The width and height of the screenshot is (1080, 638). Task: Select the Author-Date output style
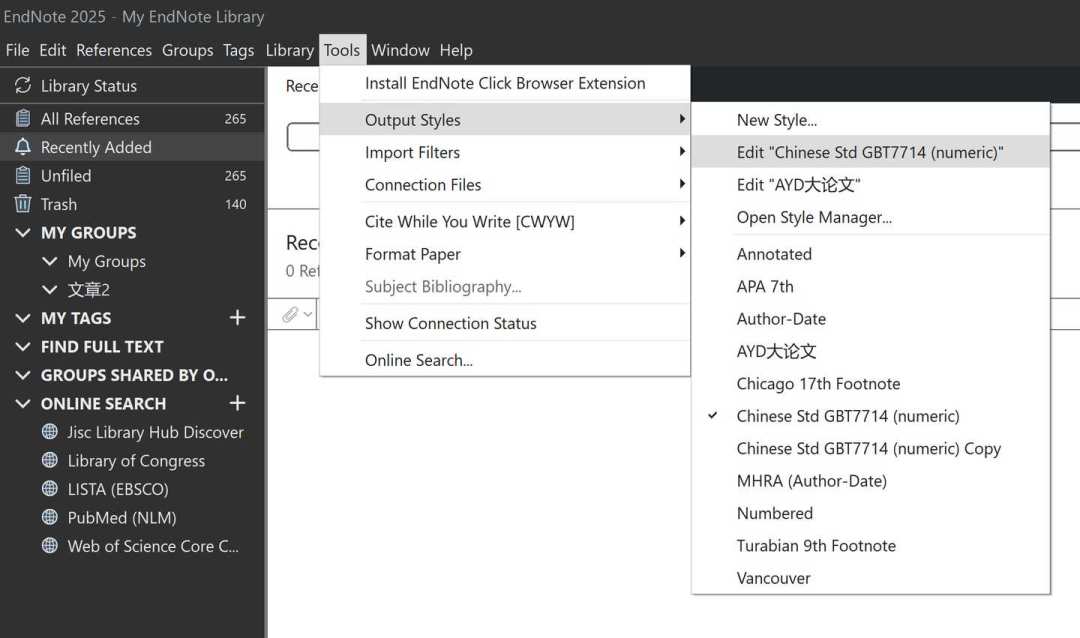click(871, 319)
